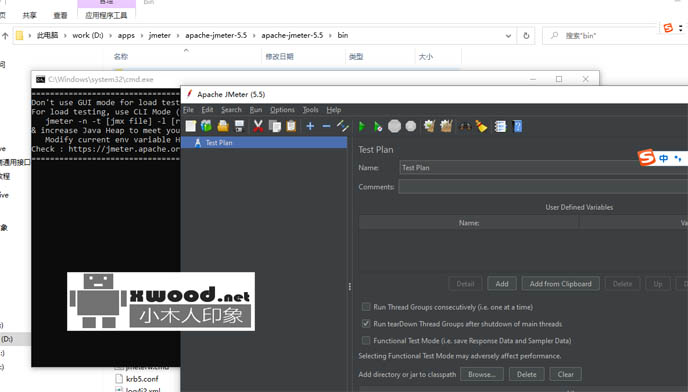Screen dimensions: 688x392
Task: Click the Detail button
Action: [x=465, y=284]
